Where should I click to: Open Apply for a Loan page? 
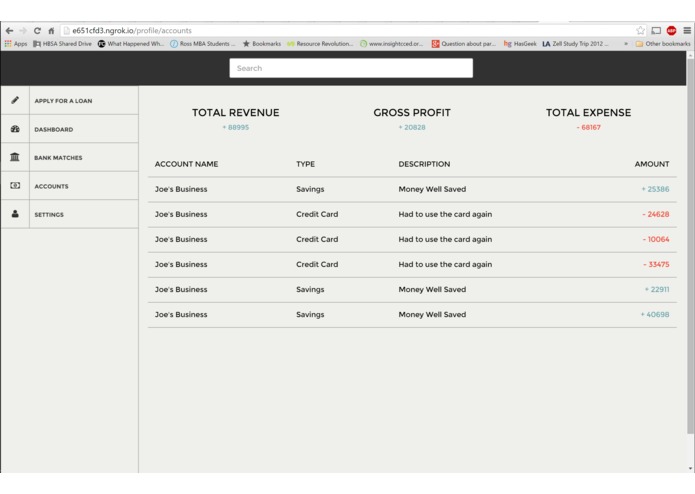click(63, 101)
